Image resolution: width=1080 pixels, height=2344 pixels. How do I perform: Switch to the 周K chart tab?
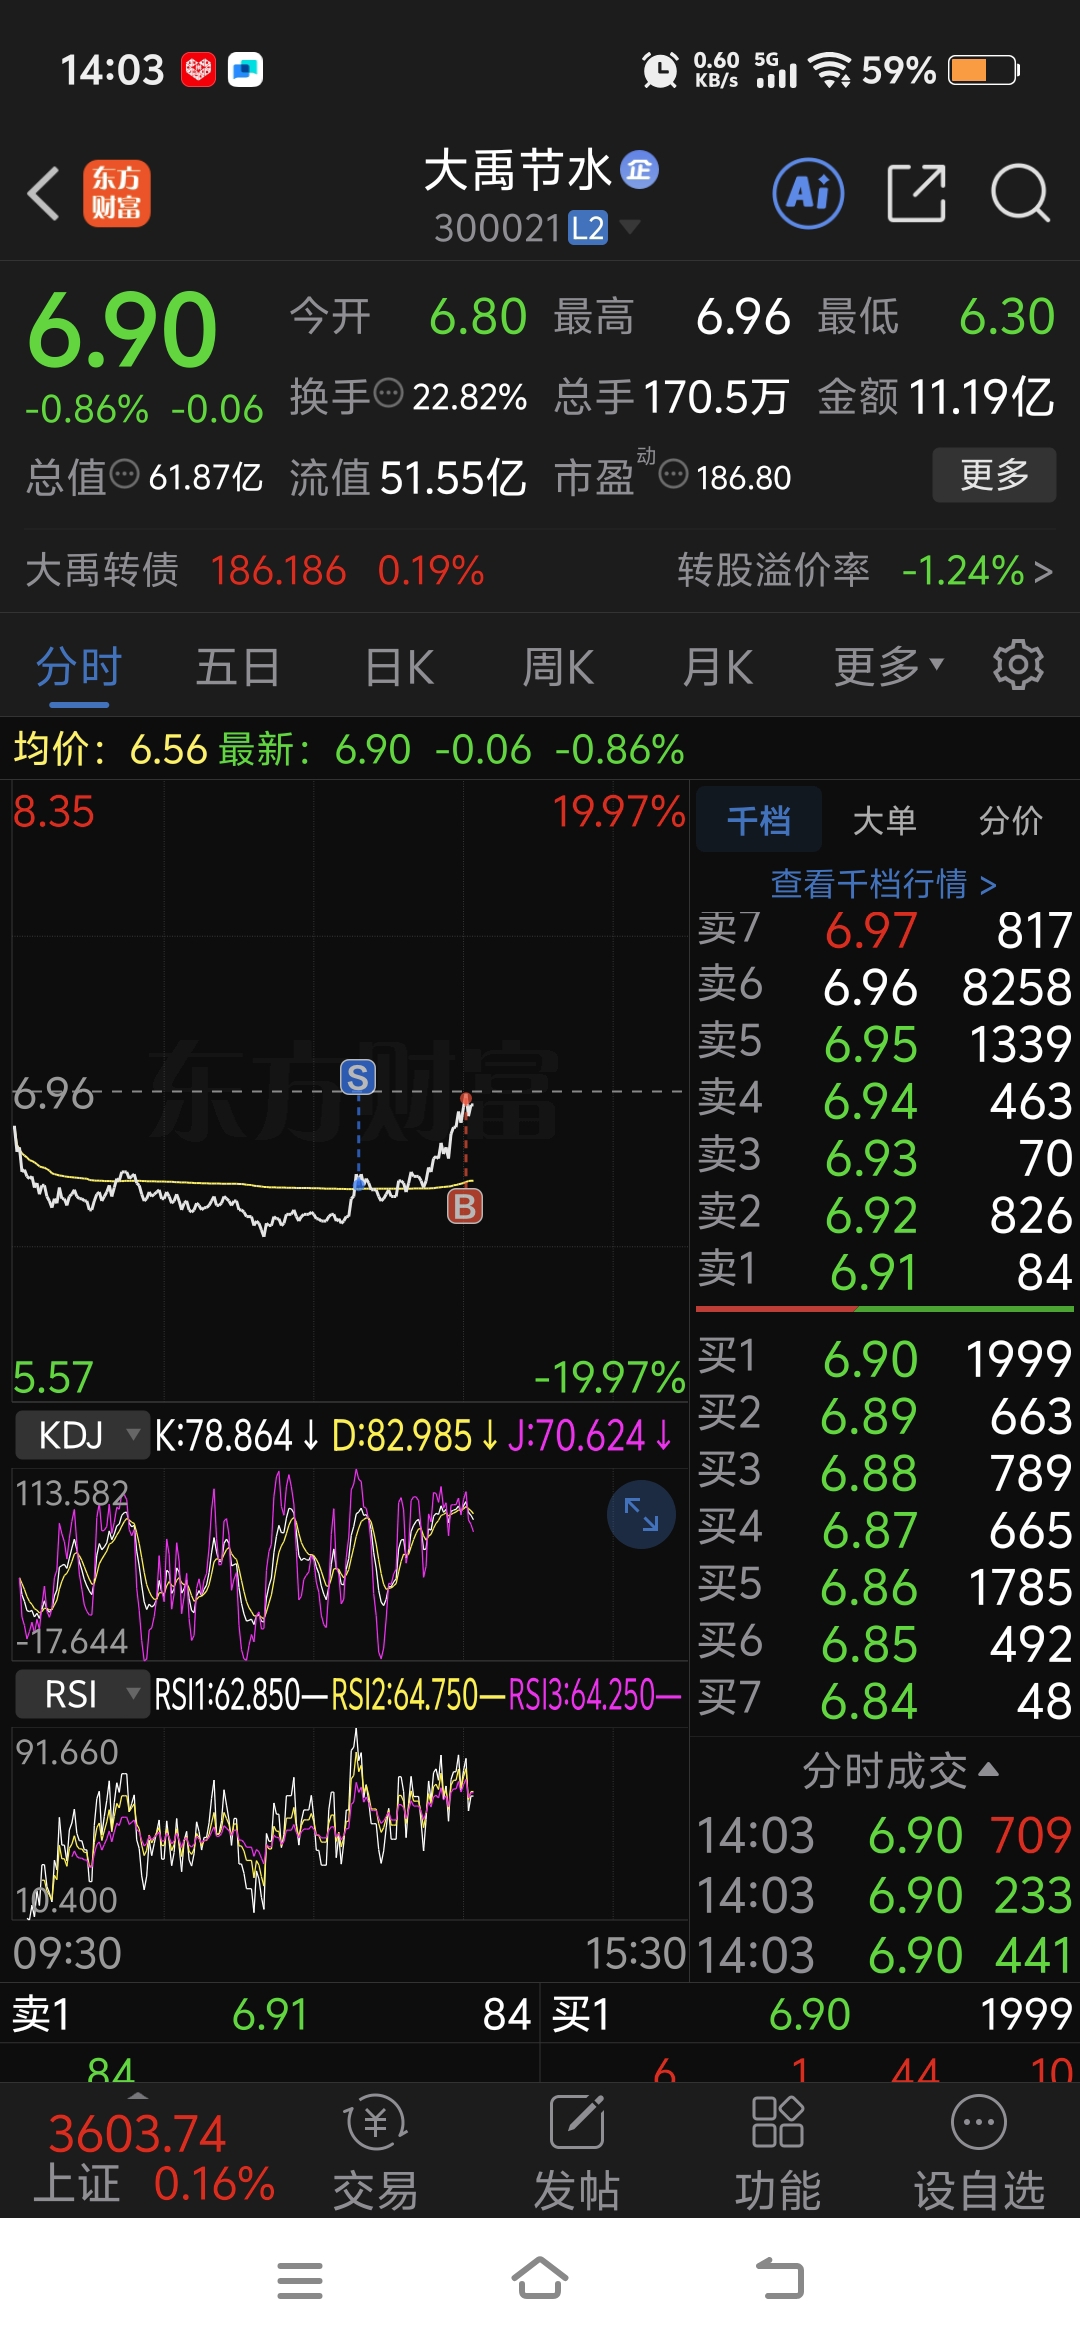click(x=558, y=666)
